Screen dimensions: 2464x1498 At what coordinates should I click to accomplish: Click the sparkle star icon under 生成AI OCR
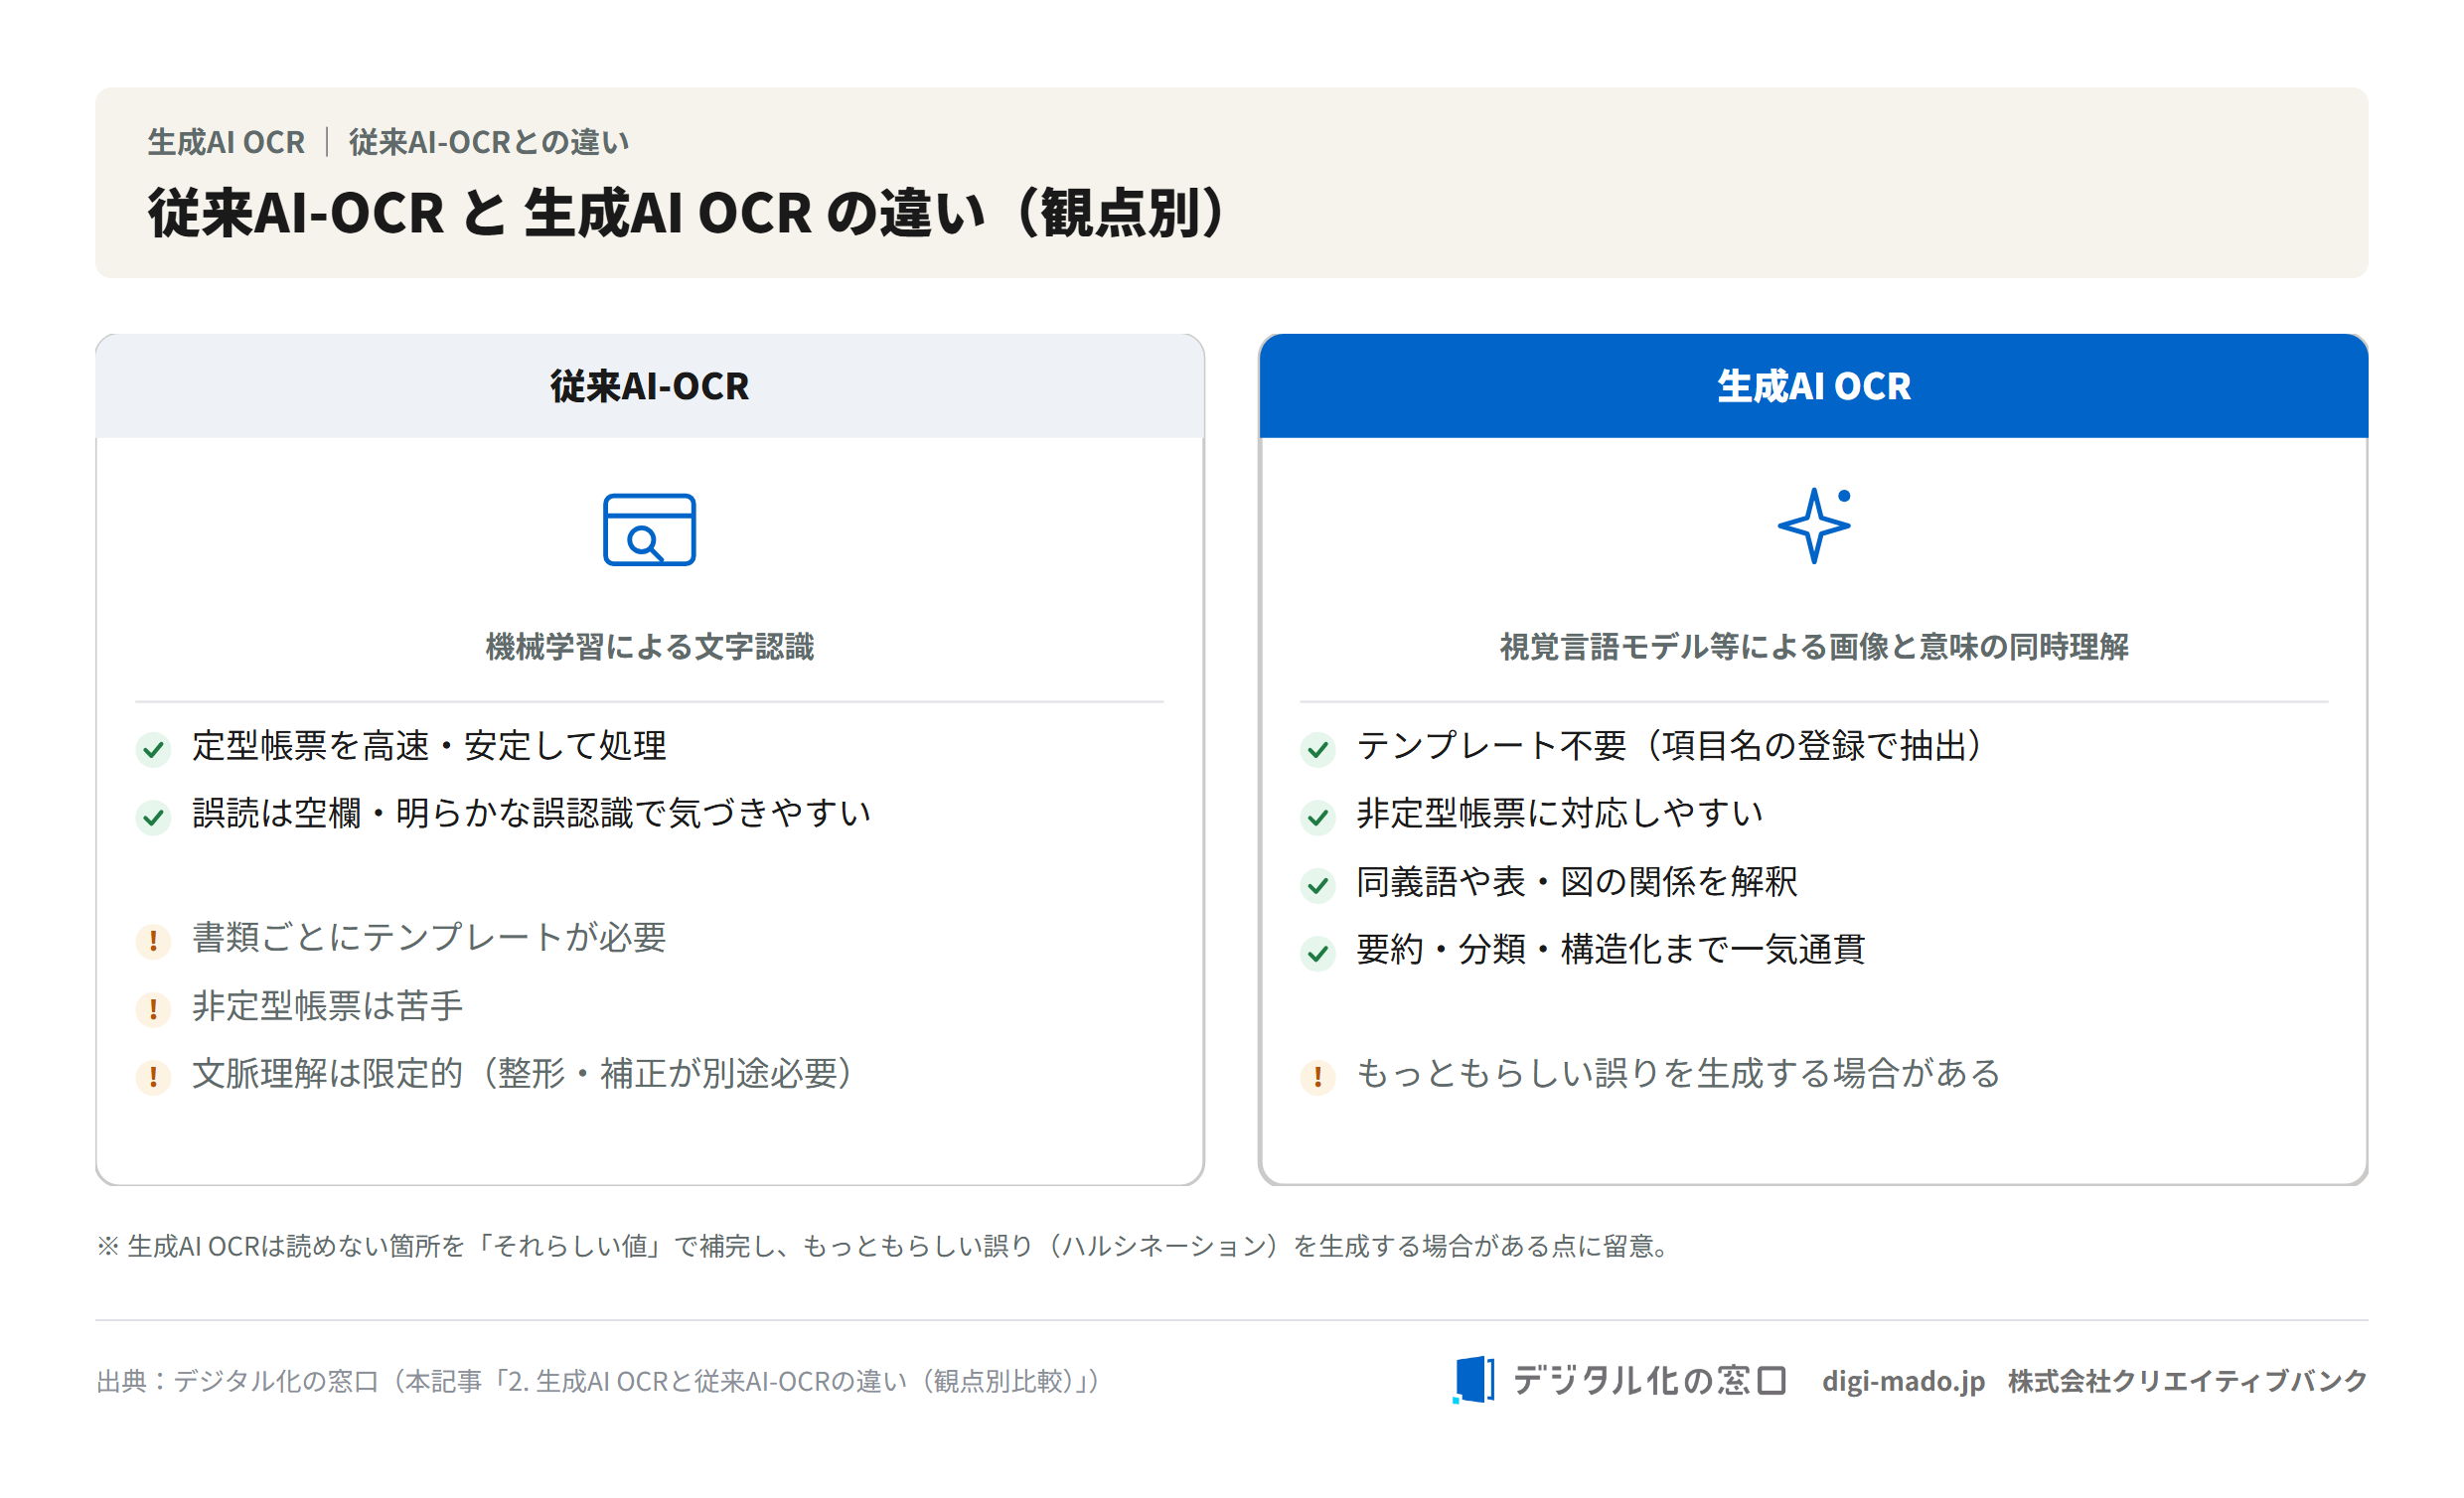pyautogui.click(x=1814, y=525)
